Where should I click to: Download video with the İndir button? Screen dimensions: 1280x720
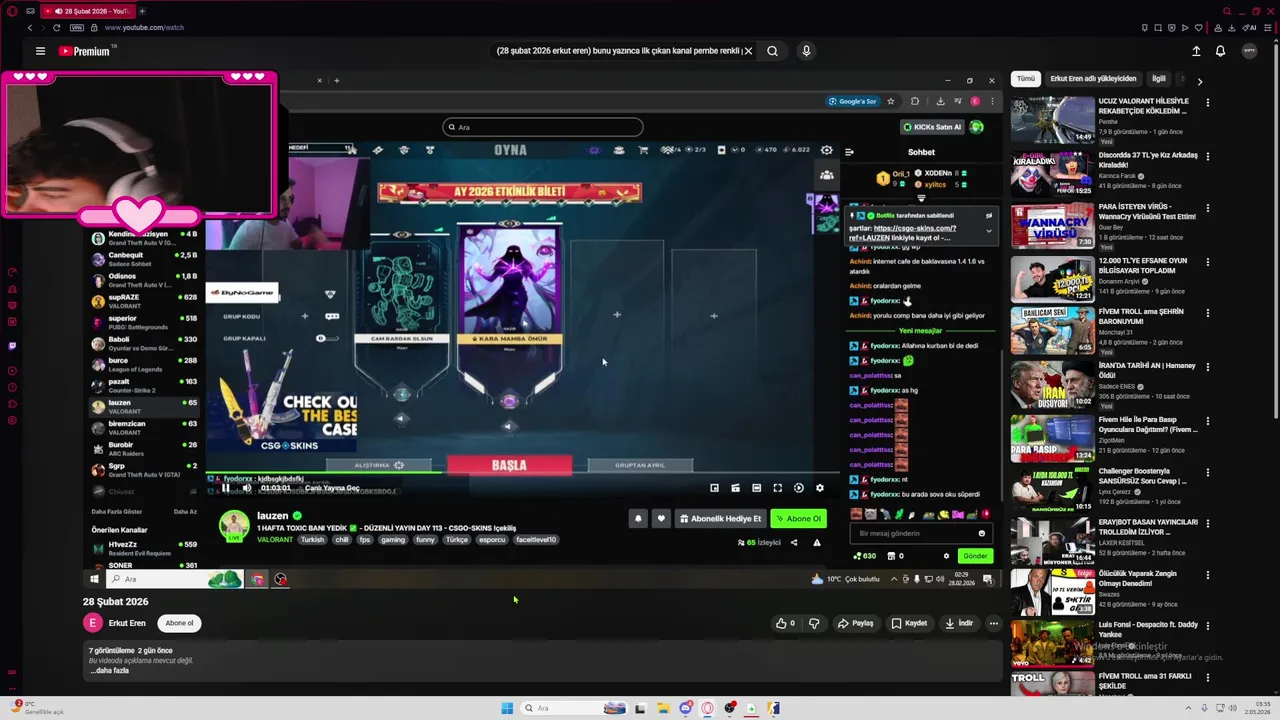959,623
